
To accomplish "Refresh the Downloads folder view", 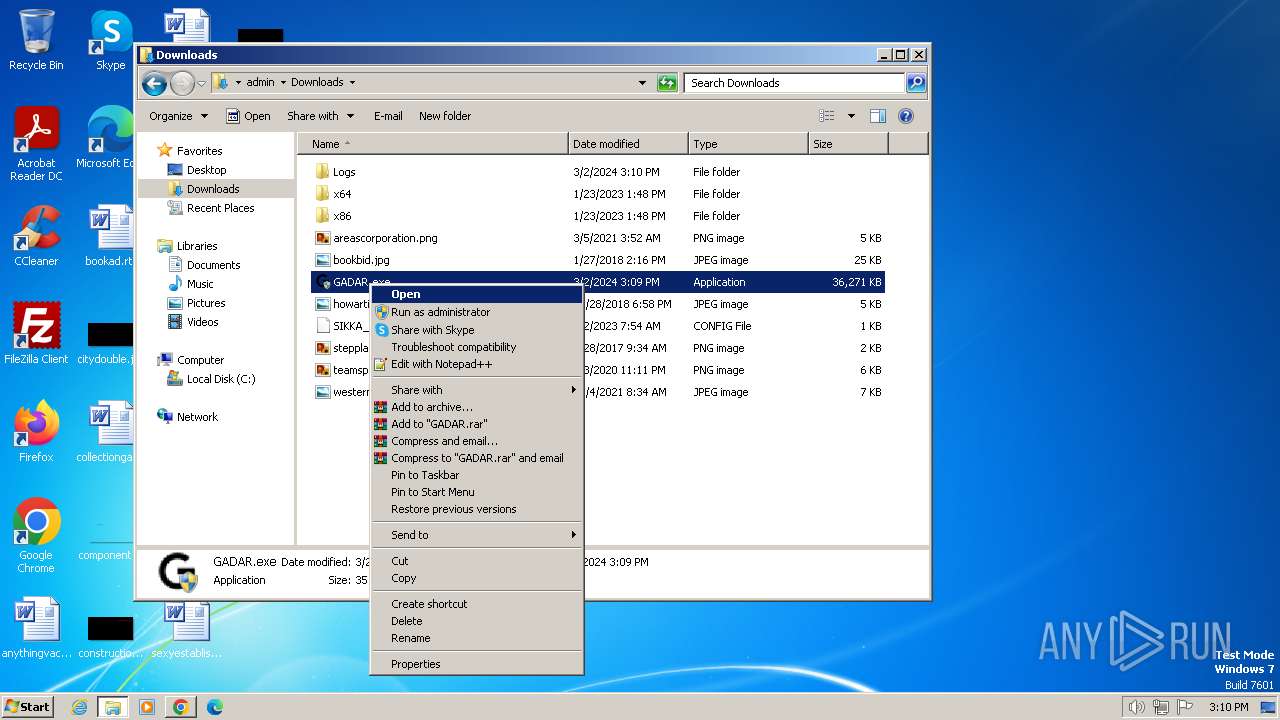I will (667, 83).
